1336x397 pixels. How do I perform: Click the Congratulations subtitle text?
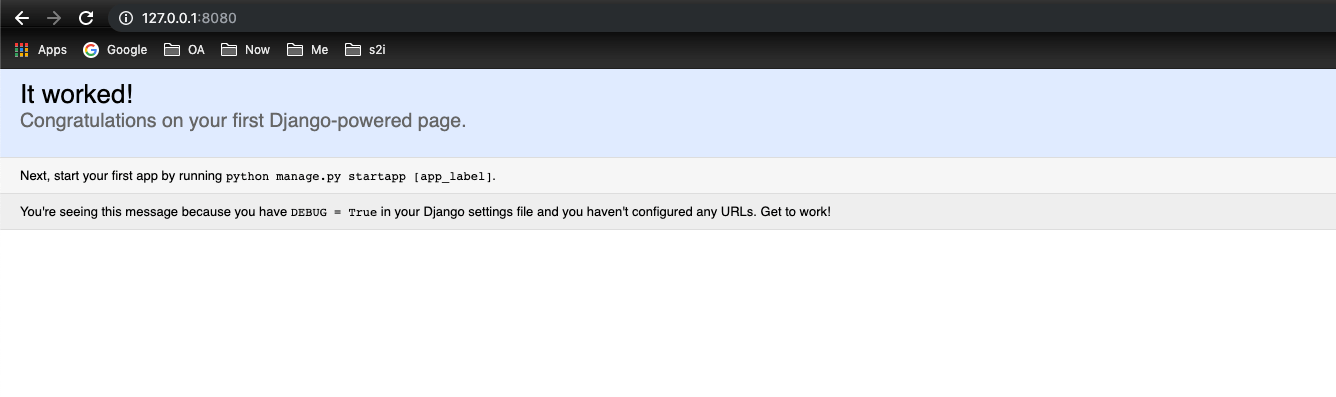243,121
